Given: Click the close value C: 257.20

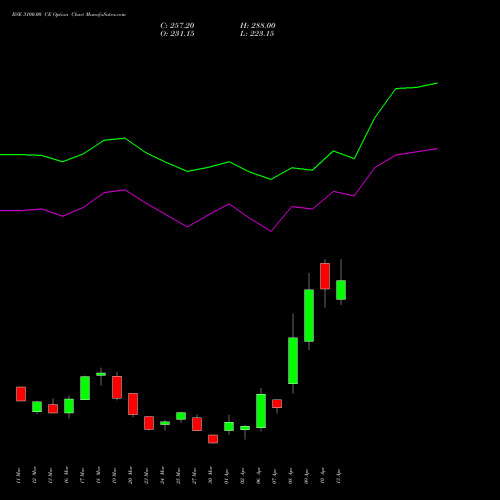Looking at the screenshot, I should [x=177, y=26].
